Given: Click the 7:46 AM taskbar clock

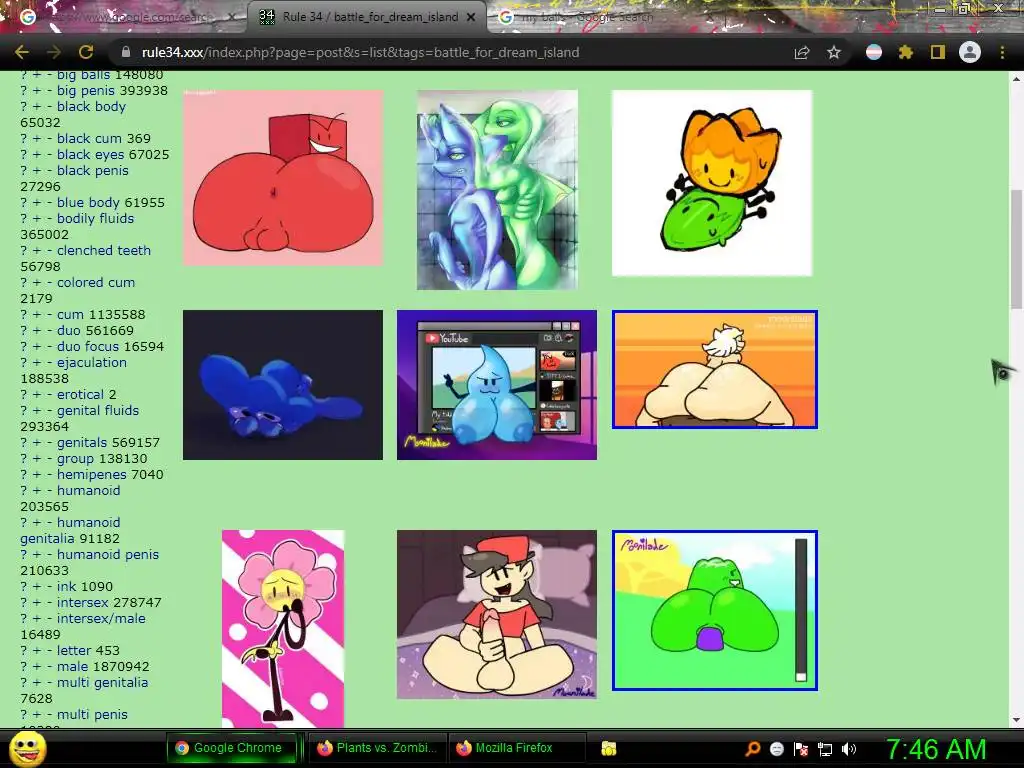Looking at the screenshot, I should click(x=936, y=749).
